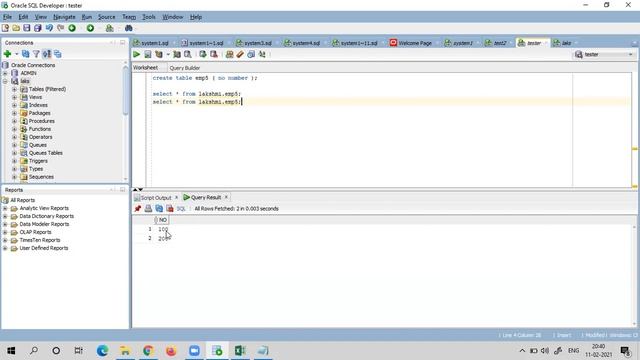Image resolution: width=640 pixels, height=360 pixels.
Task: Click the binoculars Find DB Object icon
Action: pos(129,28)
